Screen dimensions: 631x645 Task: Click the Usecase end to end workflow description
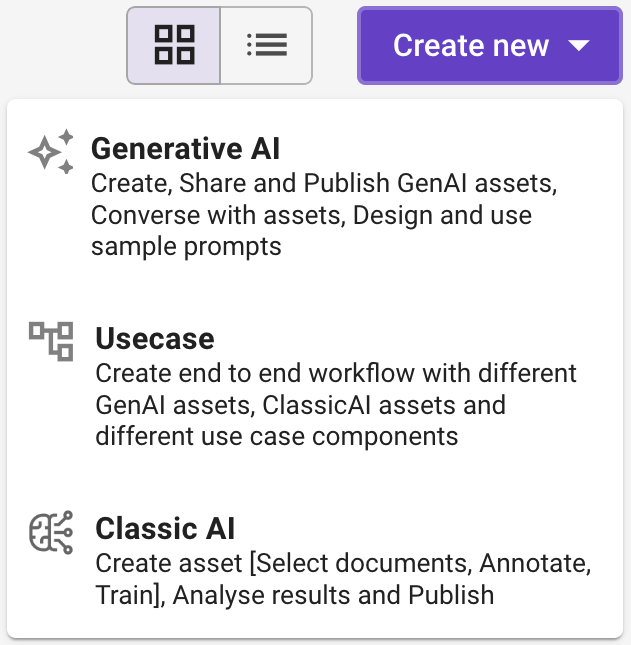tap(336, 405)
